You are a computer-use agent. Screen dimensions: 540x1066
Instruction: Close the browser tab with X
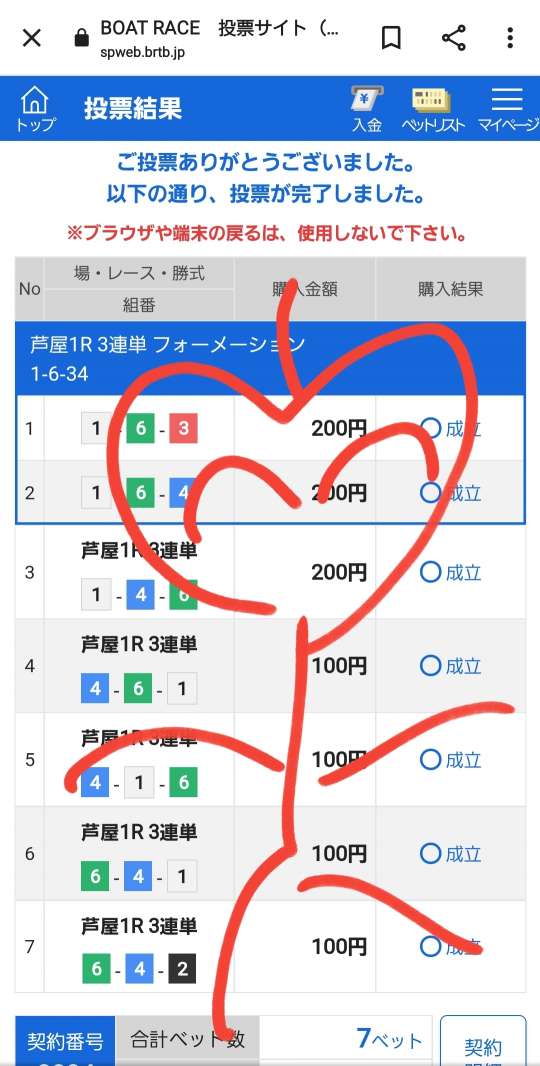[31, 38]
